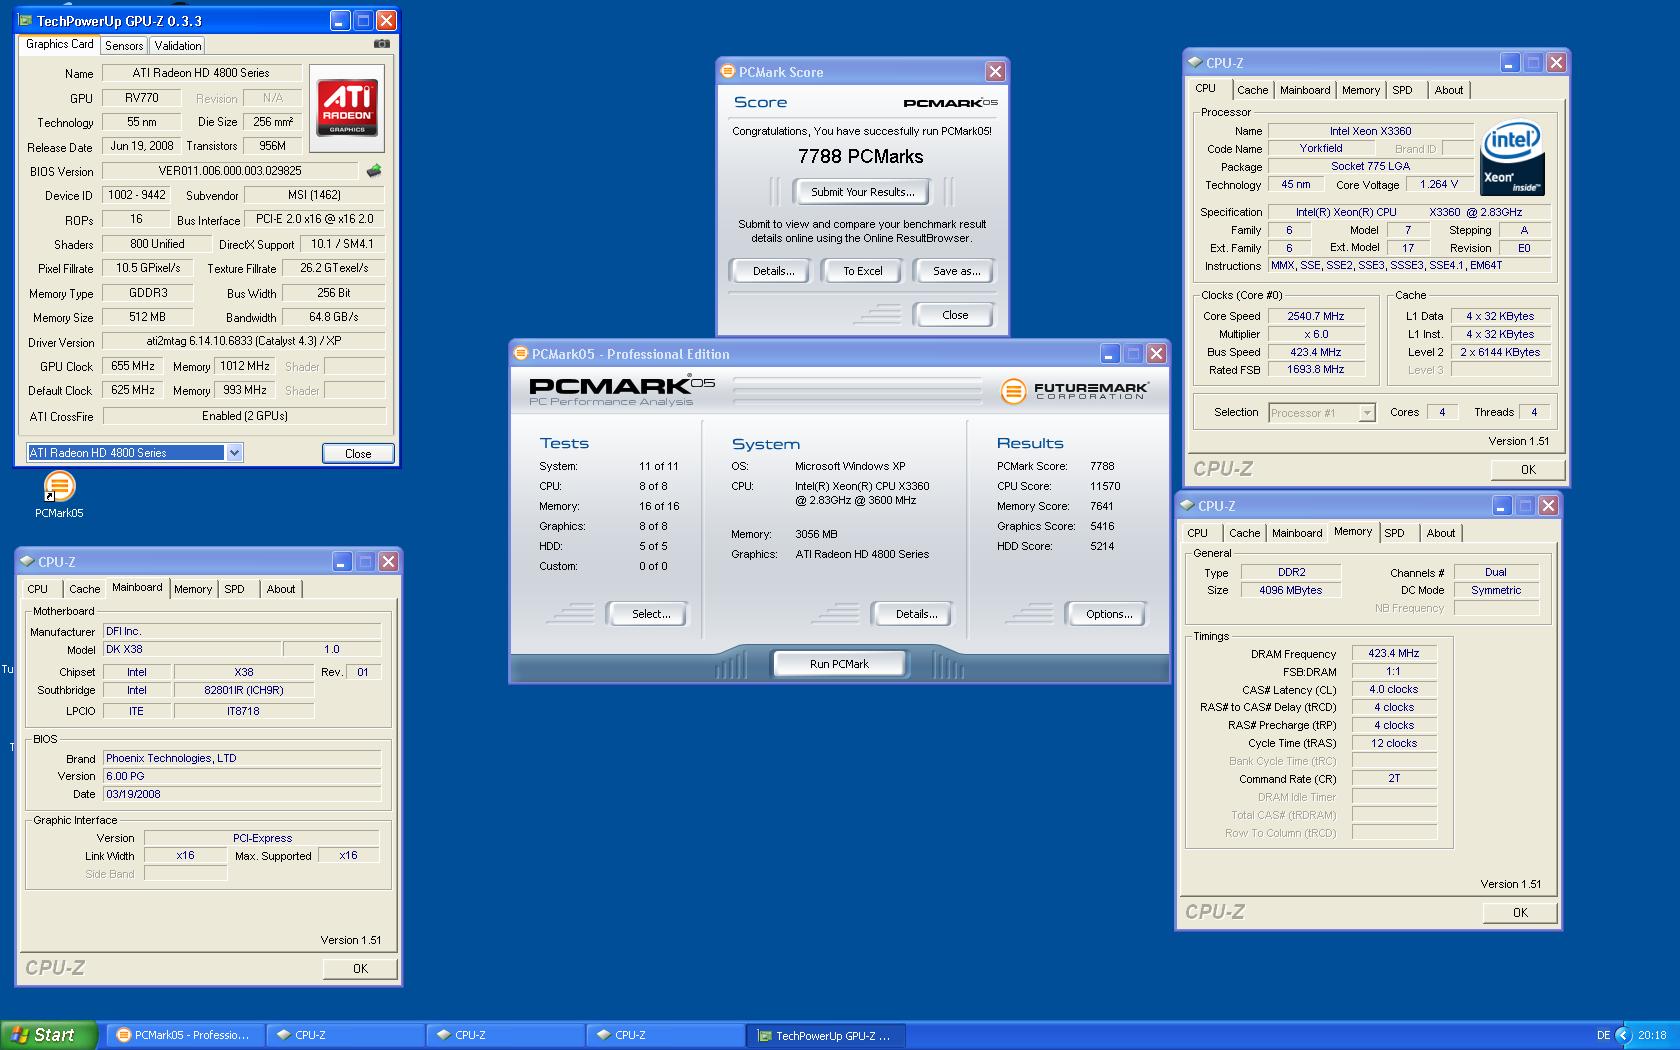Click CPU Score 11570 value
The width and height of the screenshot is (1680, 1050).
1104,486
